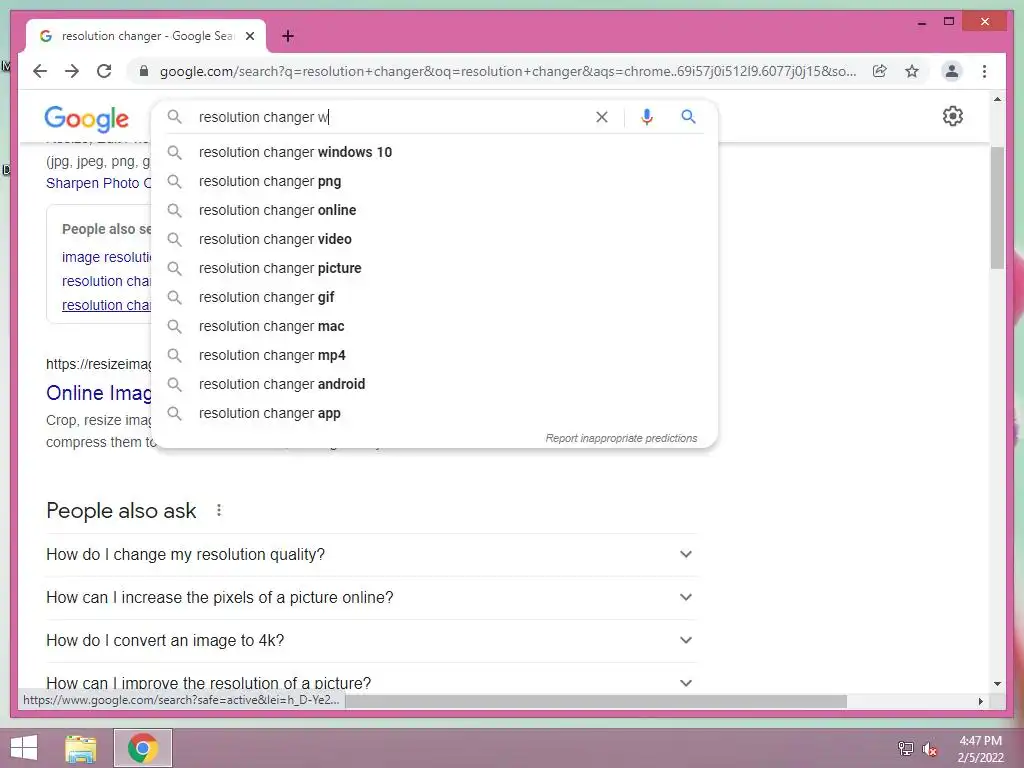This screenshot has width=1024, height=768.
Task: Click the Chrome address bar URL
Action: [x=508, y=71]
